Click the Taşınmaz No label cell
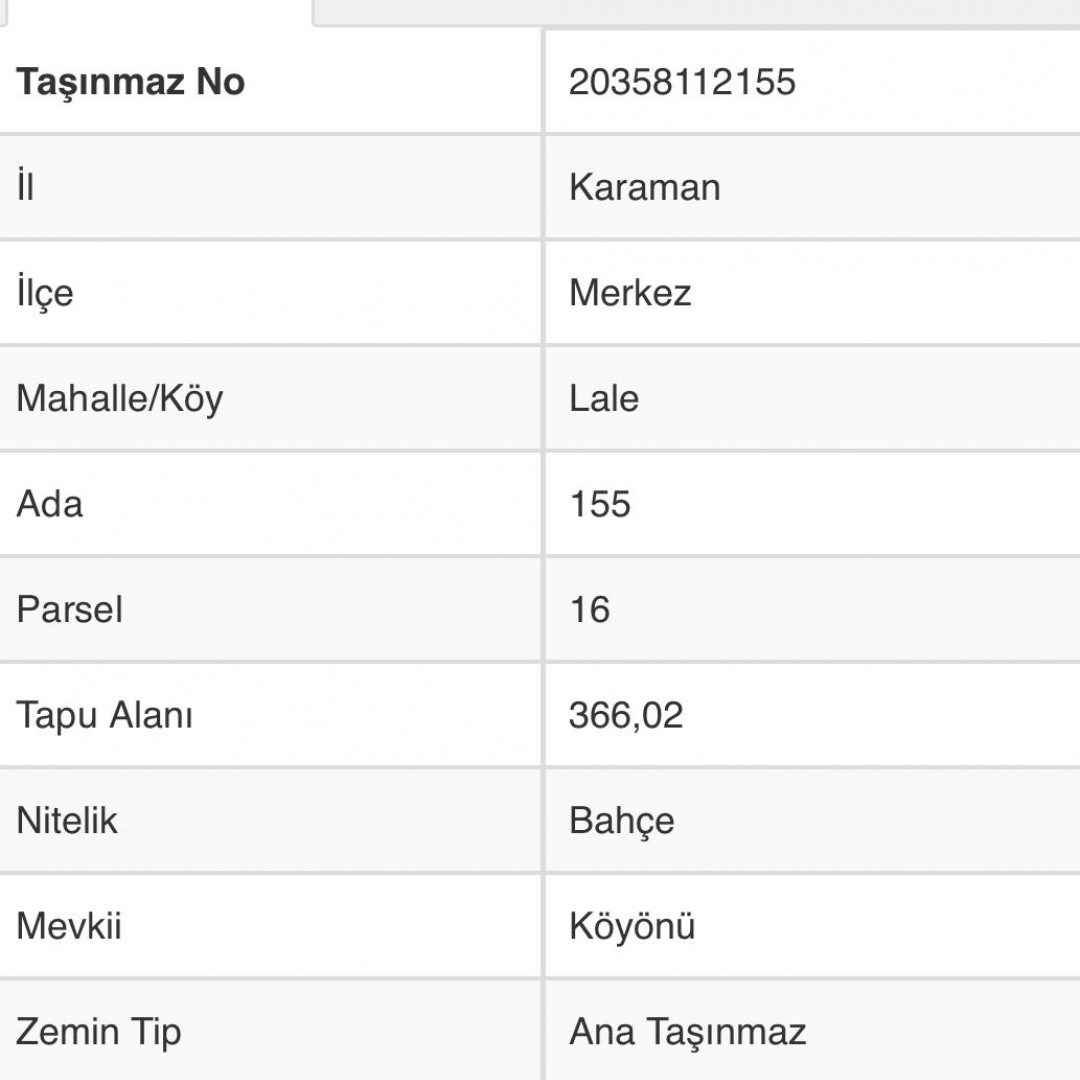This screenshot has width=1080, height=1080. coord(131,82)
